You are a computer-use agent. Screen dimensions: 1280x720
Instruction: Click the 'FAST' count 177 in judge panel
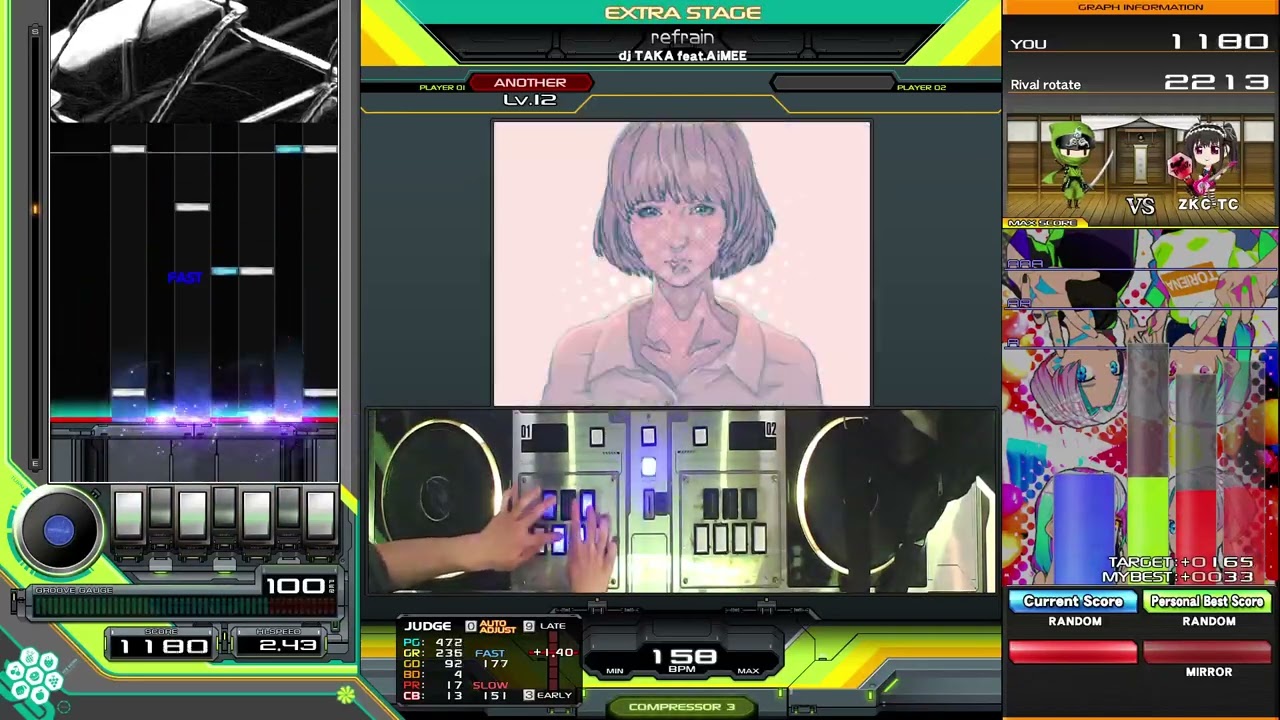pyautogui.click(x=496, y=664)
